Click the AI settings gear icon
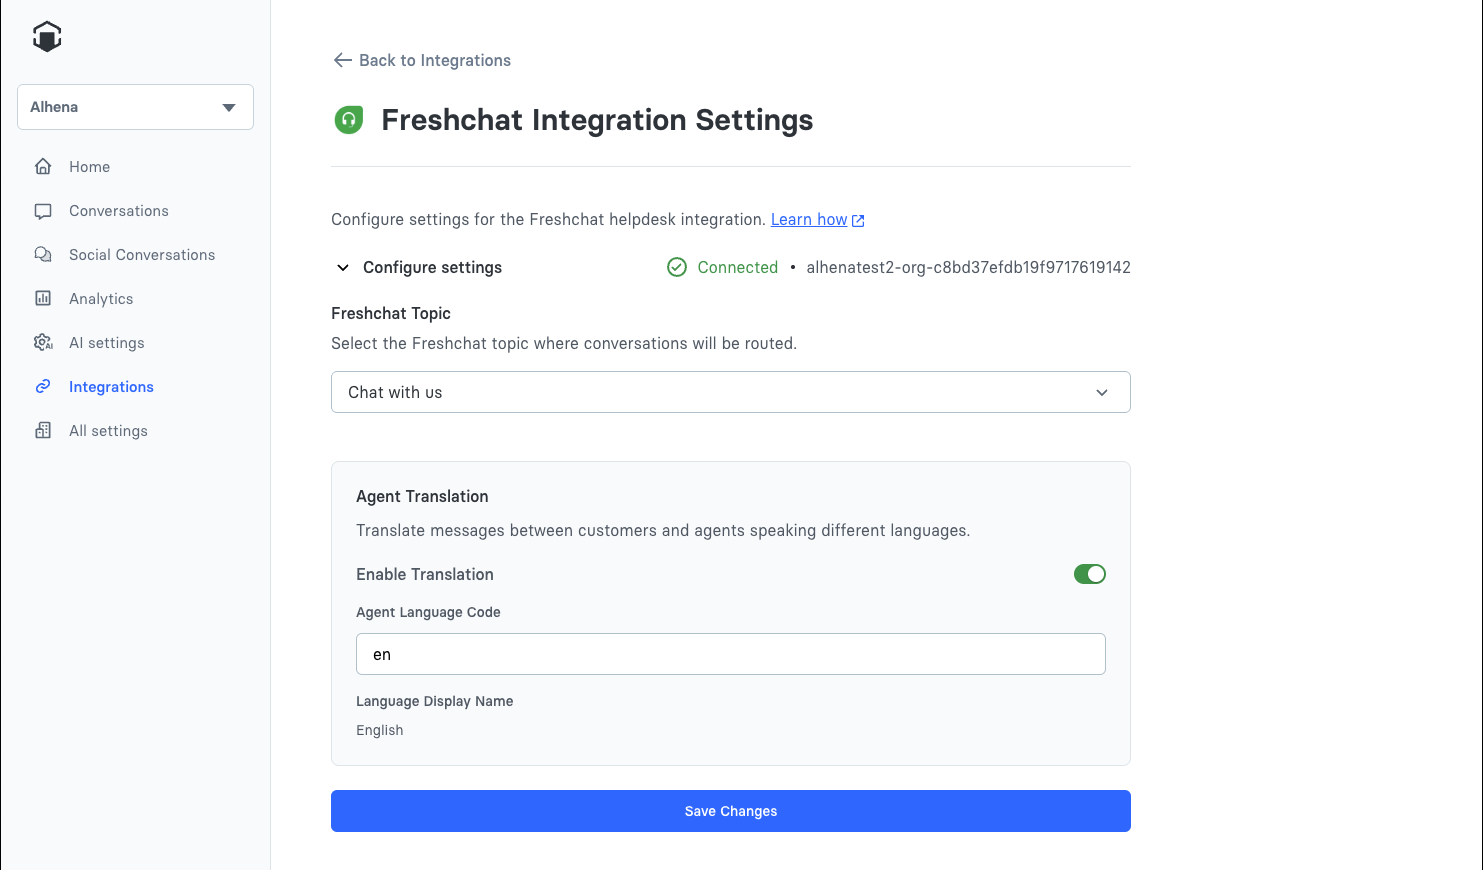 (43, 343)
